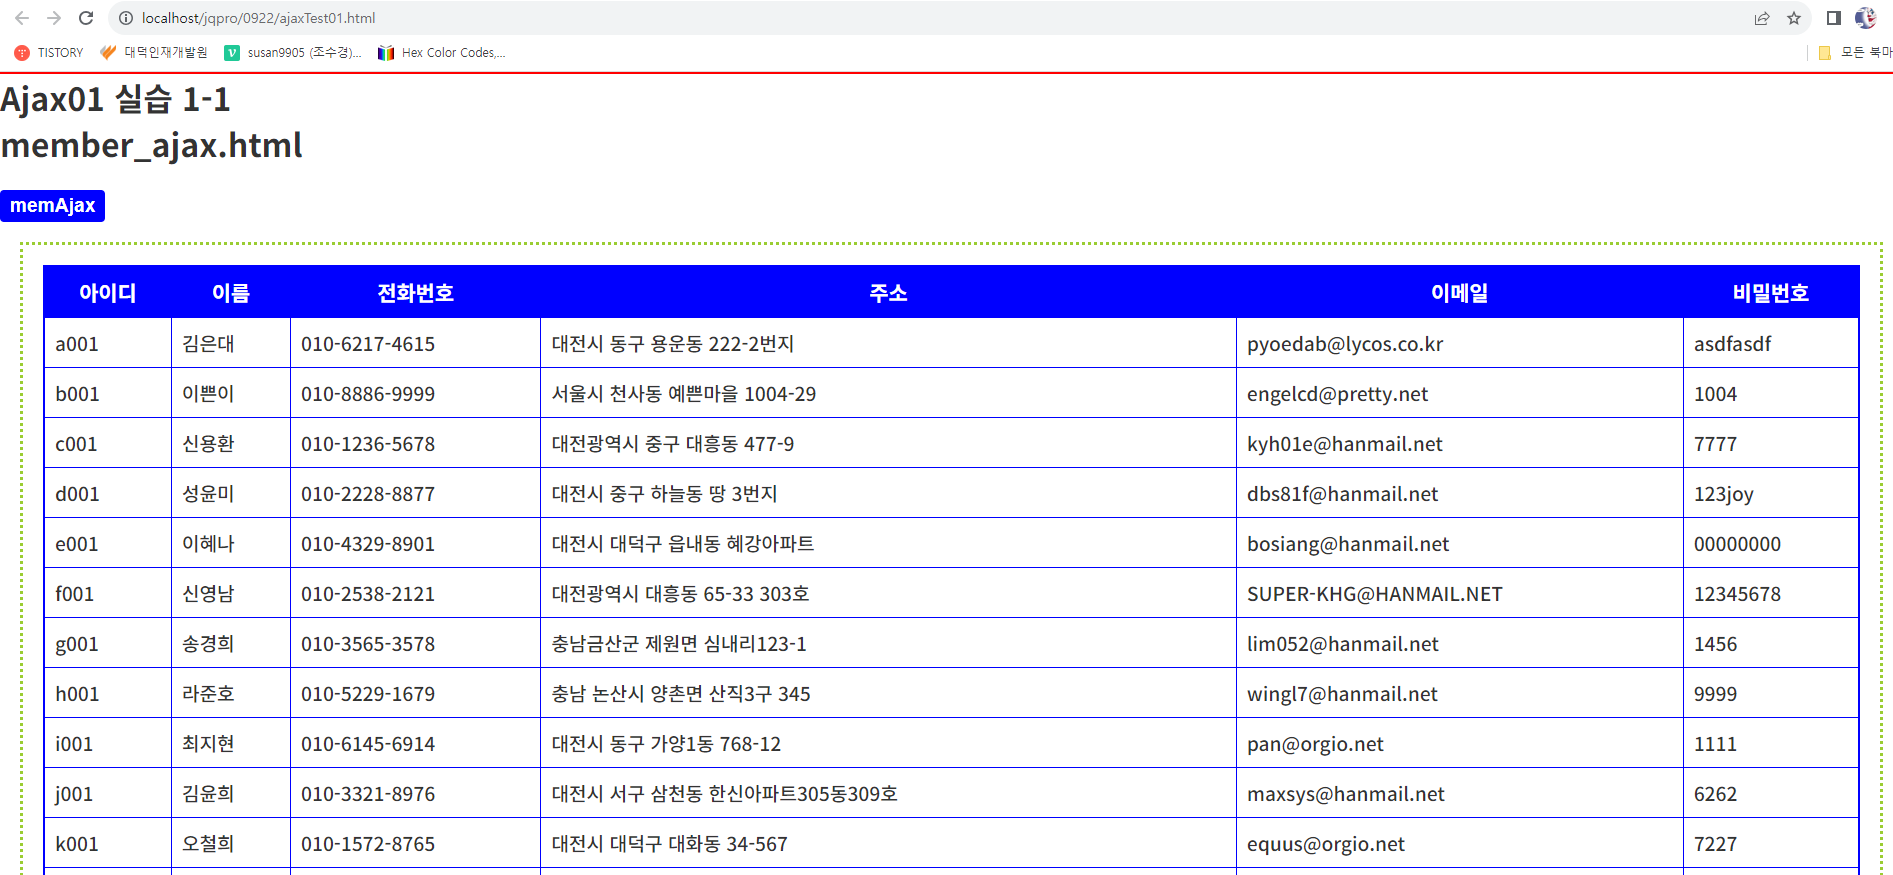Open the TISTORY bookmark
Viewport: 1893px width, 875px height.
[x=49, y=53]
